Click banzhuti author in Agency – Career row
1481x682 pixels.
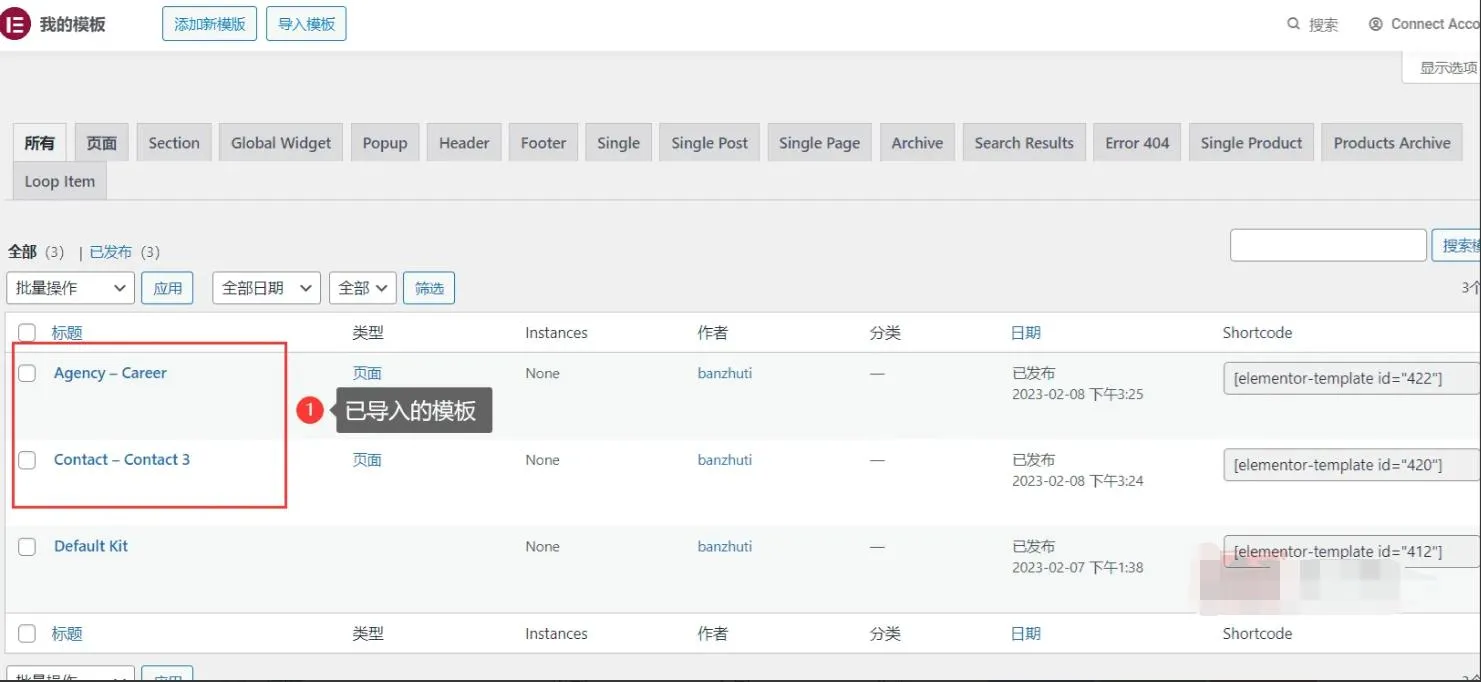tap(725, 373)
